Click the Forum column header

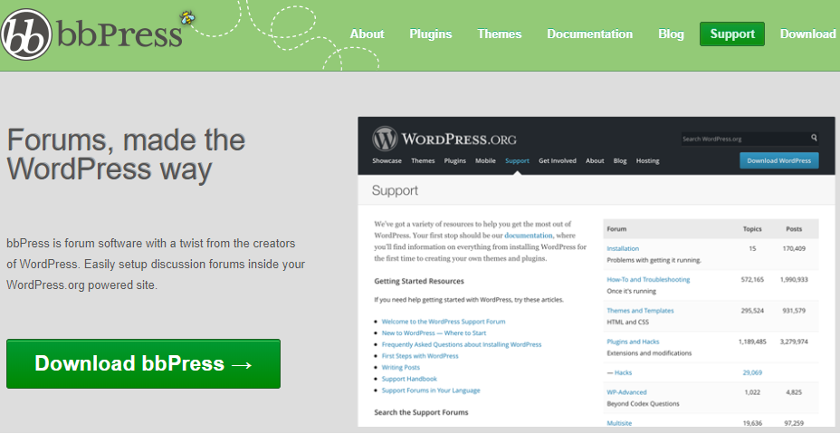click(617, 229)
